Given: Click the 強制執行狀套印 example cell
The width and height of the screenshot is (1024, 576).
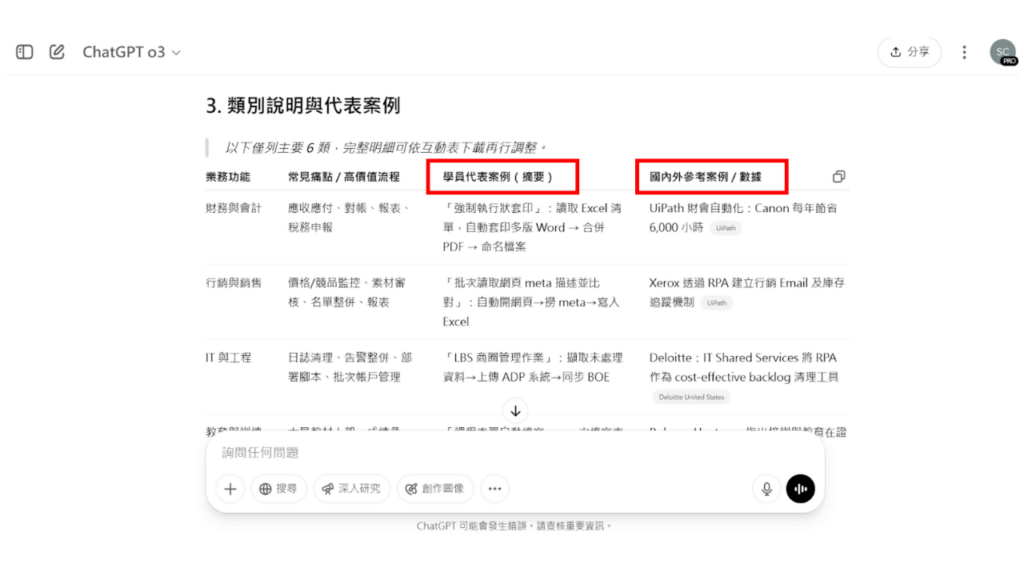Looking at the screenshot, I should [532, 227].
